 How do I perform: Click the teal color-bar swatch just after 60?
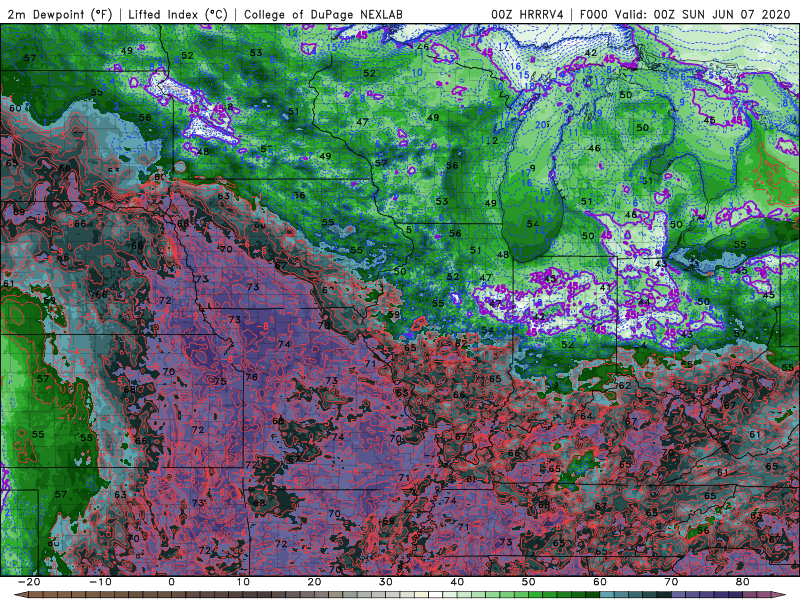tap(607, 594)
